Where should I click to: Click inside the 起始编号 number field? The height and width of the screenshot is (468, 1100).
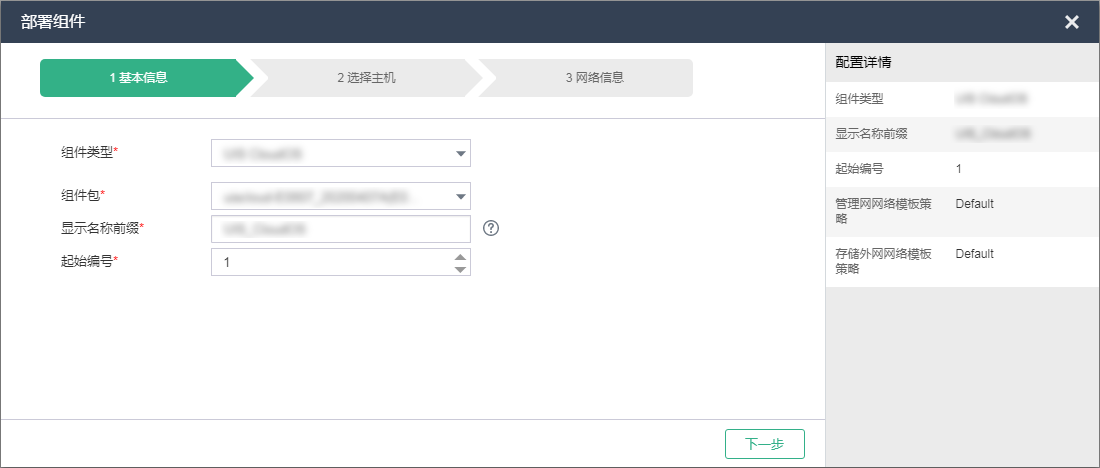330,262
